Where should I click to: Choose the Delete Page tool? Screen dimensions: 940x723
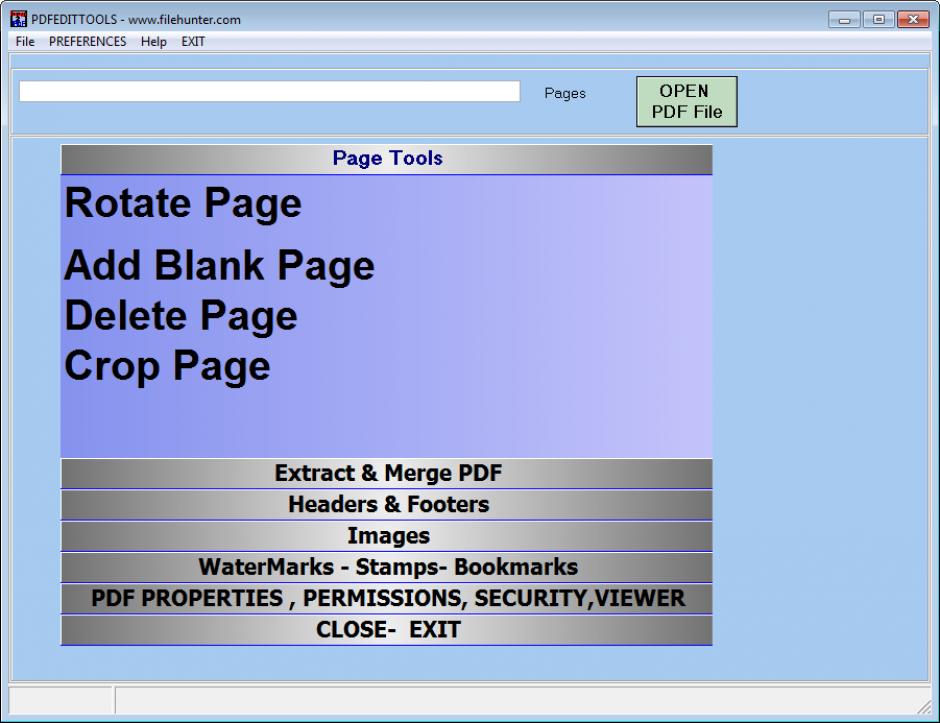click(x=180, y=316)
